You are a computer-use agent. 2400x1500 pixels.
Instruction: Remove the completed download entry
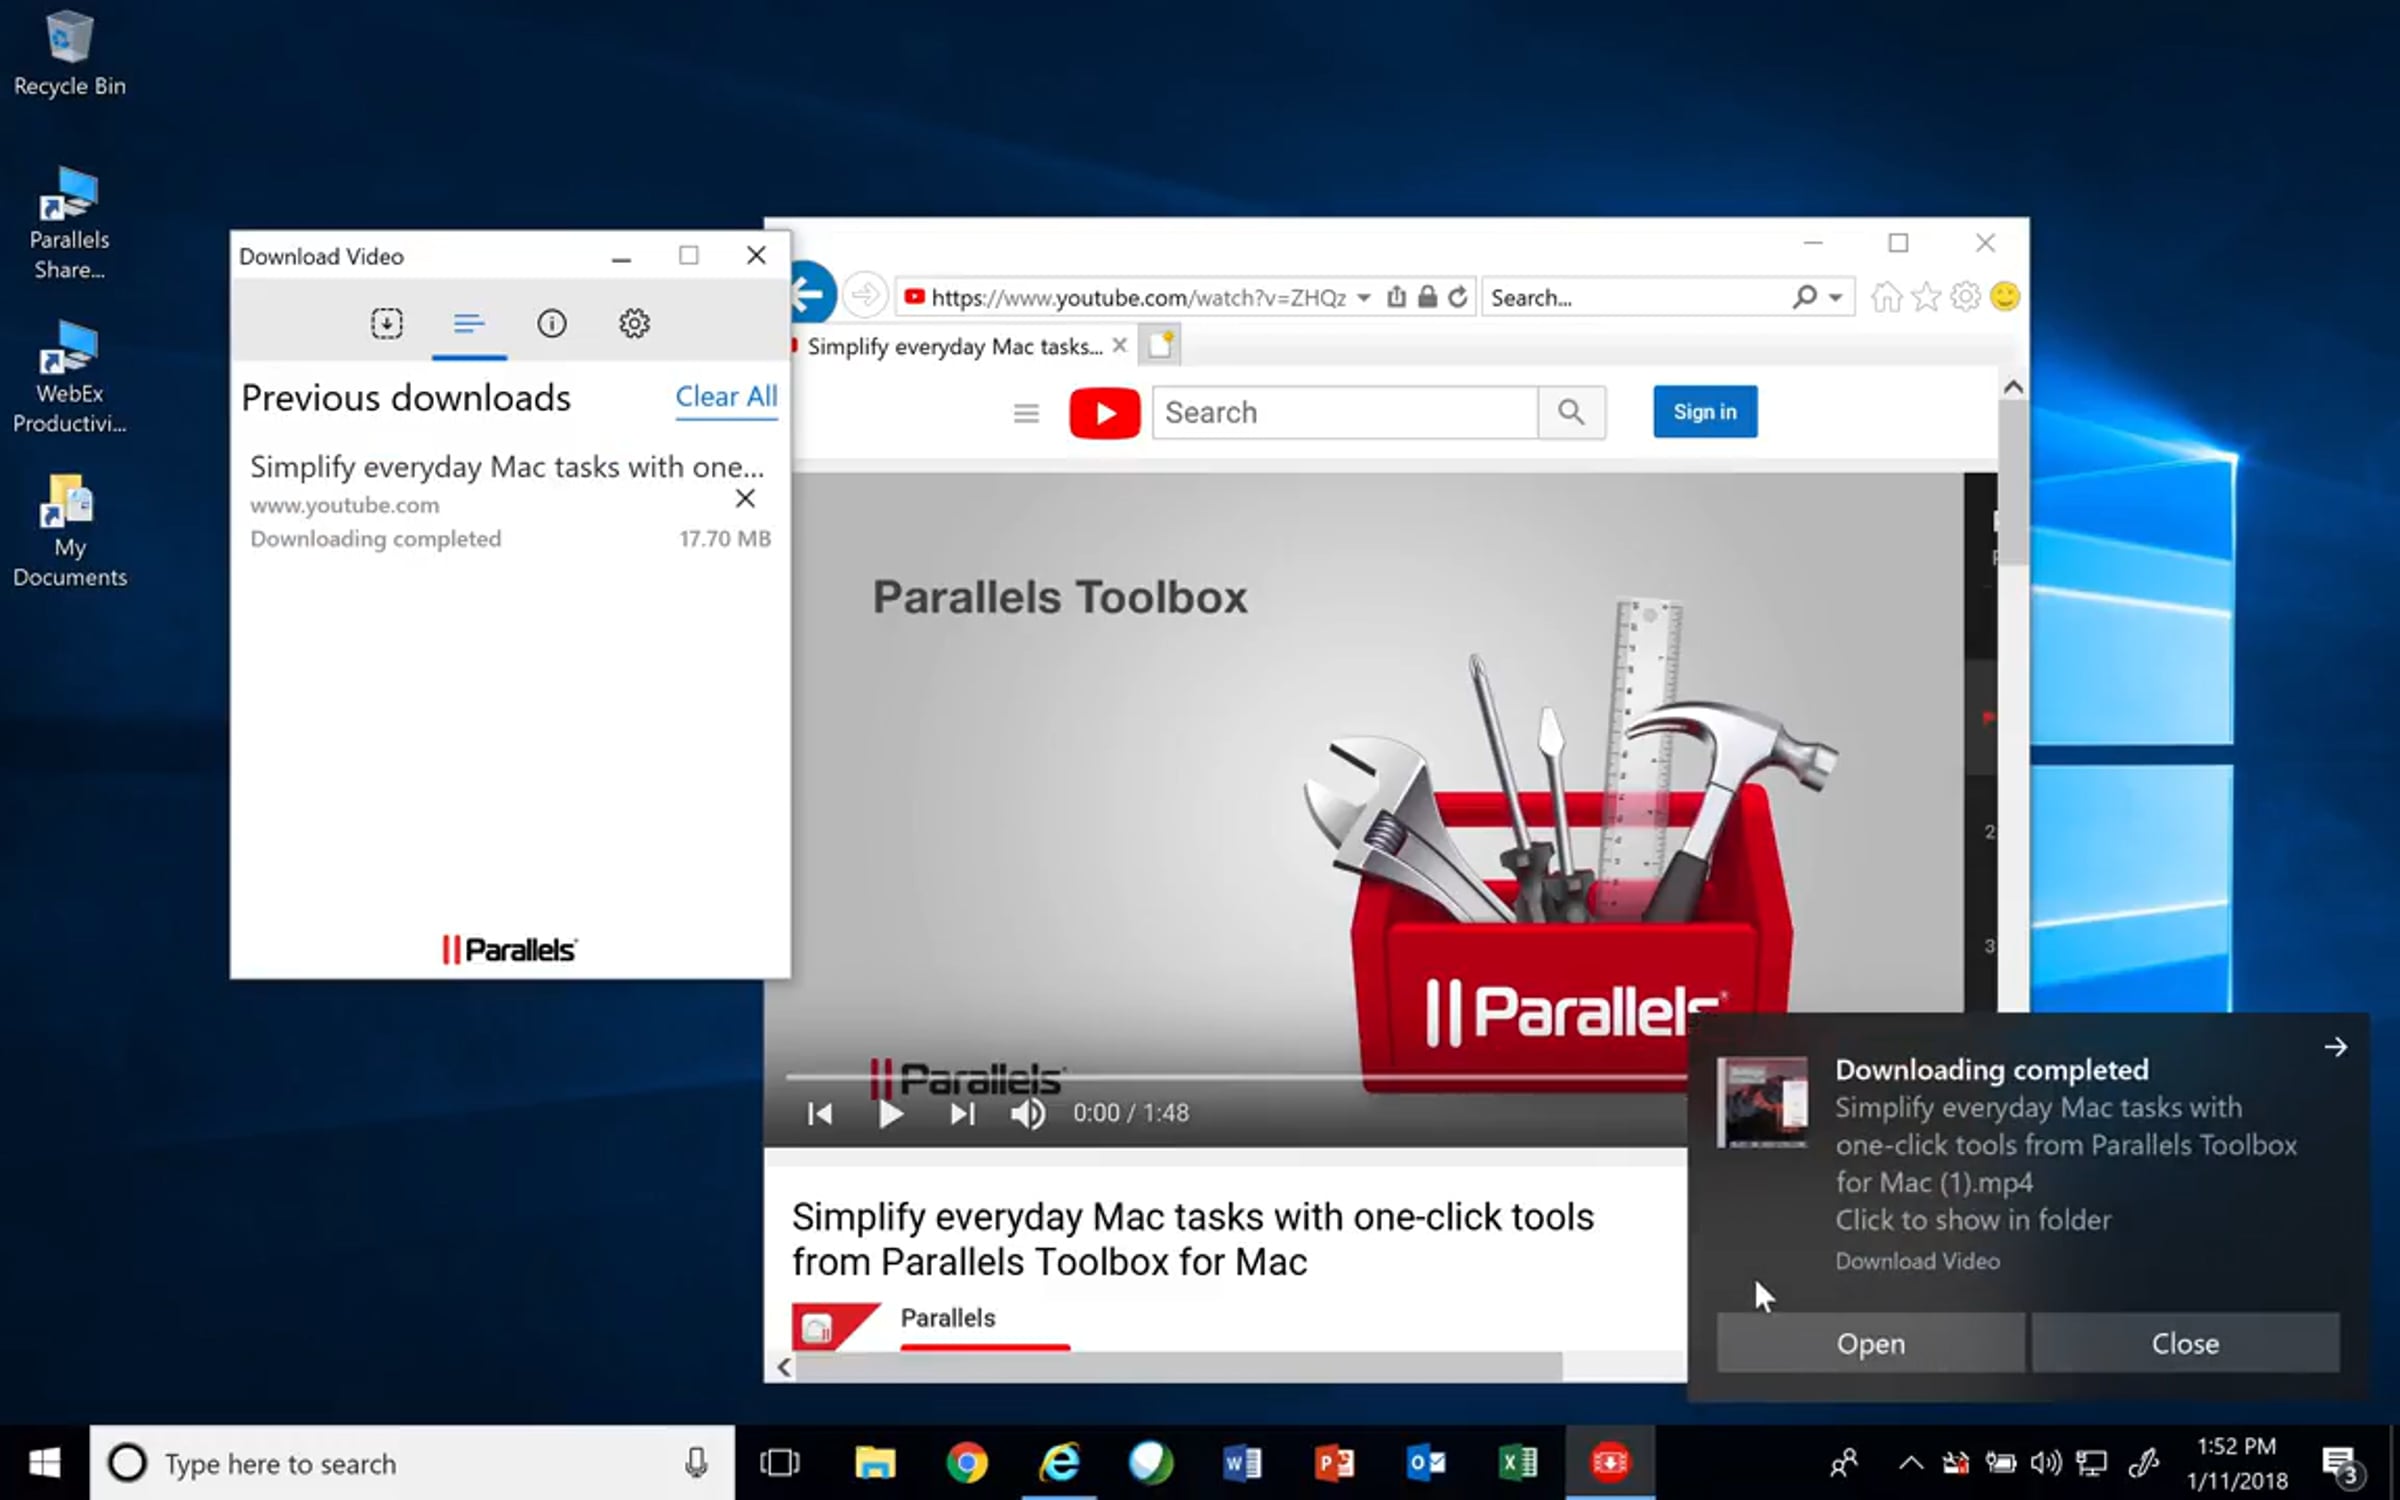point(745,498)
